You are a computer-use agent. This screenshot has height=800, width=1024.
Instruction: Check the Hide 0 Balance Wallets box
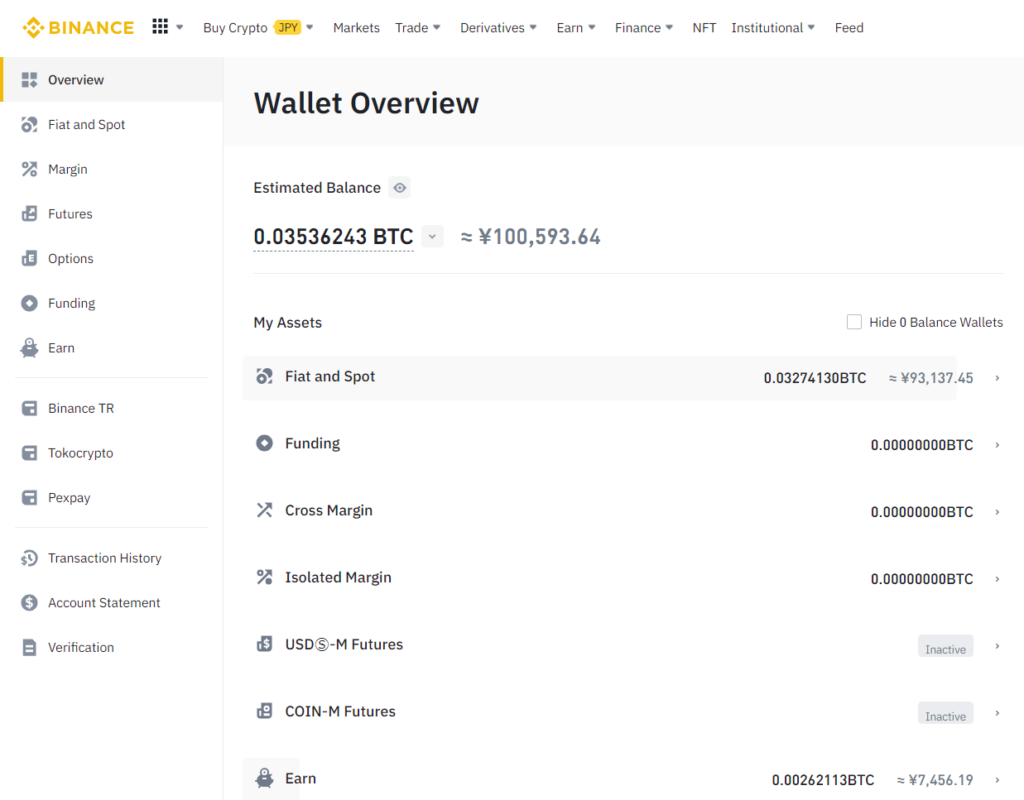[x=854, y=322]
